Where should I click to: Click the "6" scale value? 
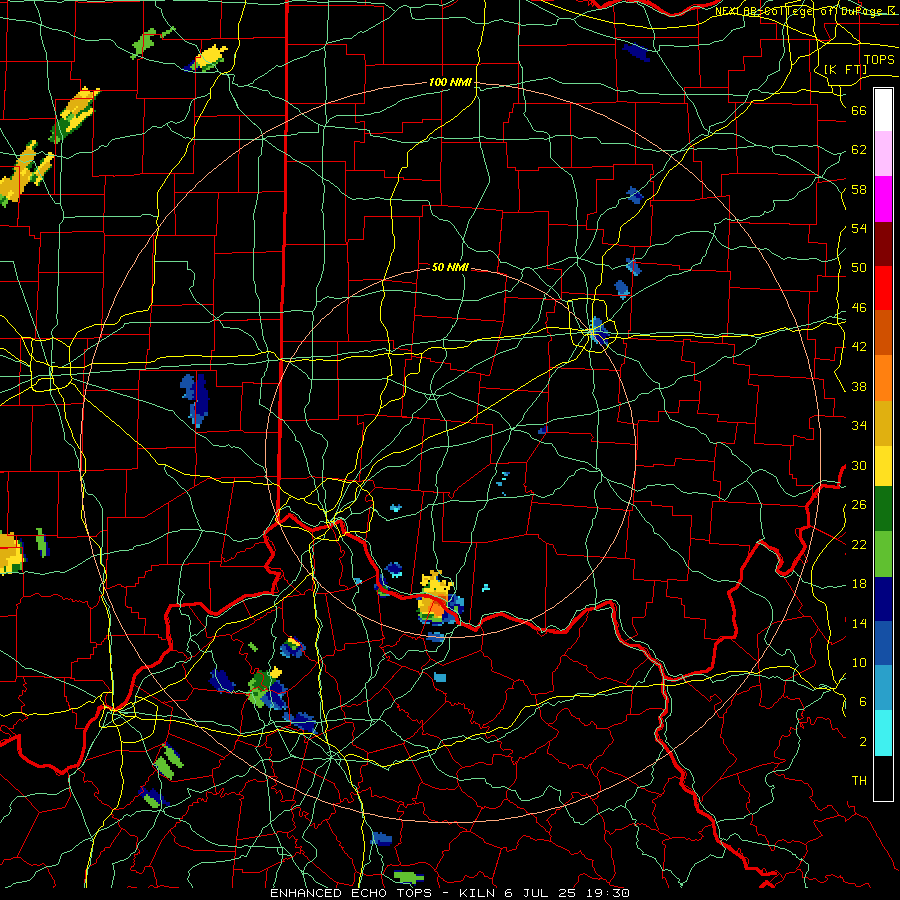click(x=863, y=702)
